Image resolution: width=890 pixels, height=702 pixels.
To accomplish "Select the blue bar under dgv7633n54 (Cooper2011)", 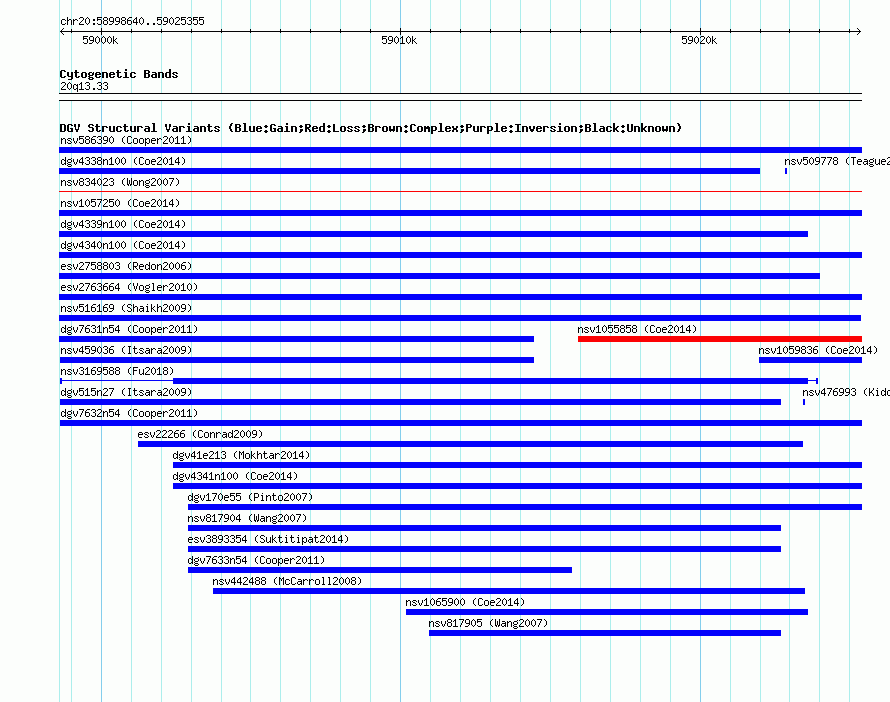I will (380, 570).
